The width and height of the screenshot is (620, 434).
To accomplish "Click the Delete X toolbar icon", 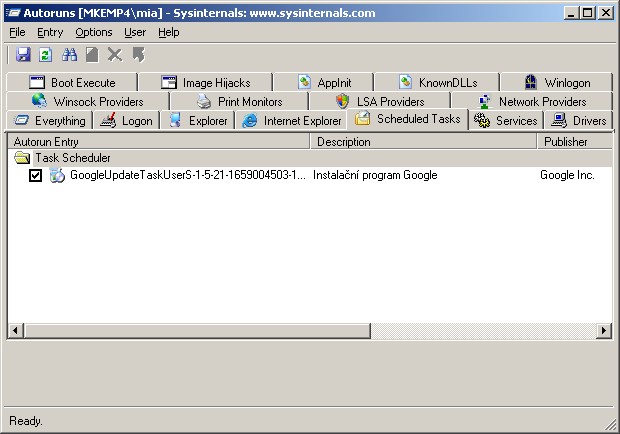I will [115, 55].
